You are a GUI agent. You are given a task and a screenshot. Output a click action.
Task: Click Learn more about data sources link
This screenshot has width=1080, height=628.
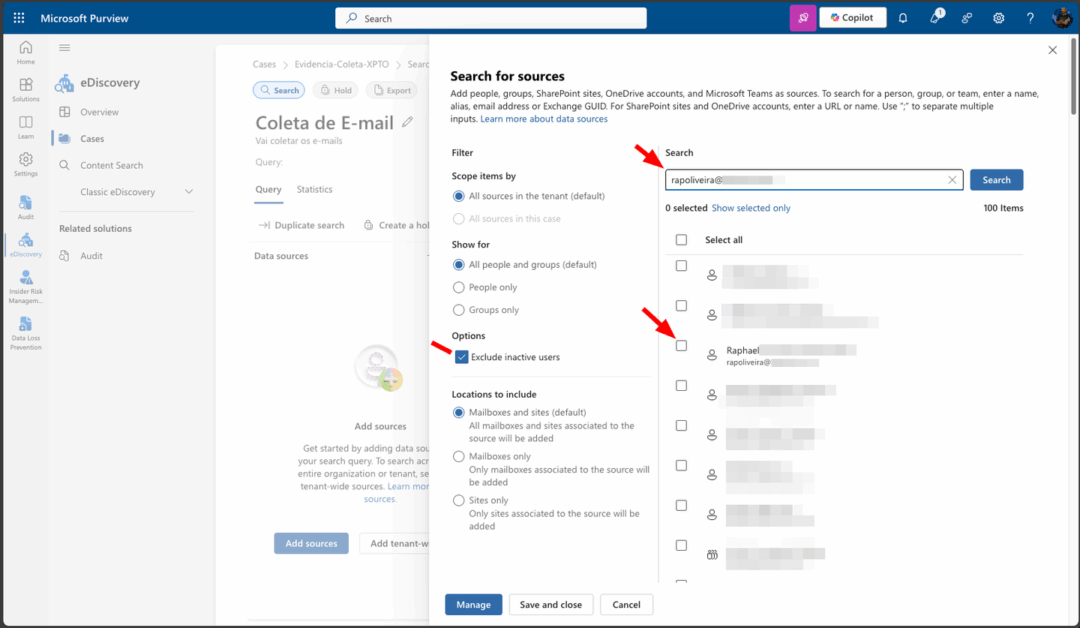pyautogui.click(x=543, y=119)
